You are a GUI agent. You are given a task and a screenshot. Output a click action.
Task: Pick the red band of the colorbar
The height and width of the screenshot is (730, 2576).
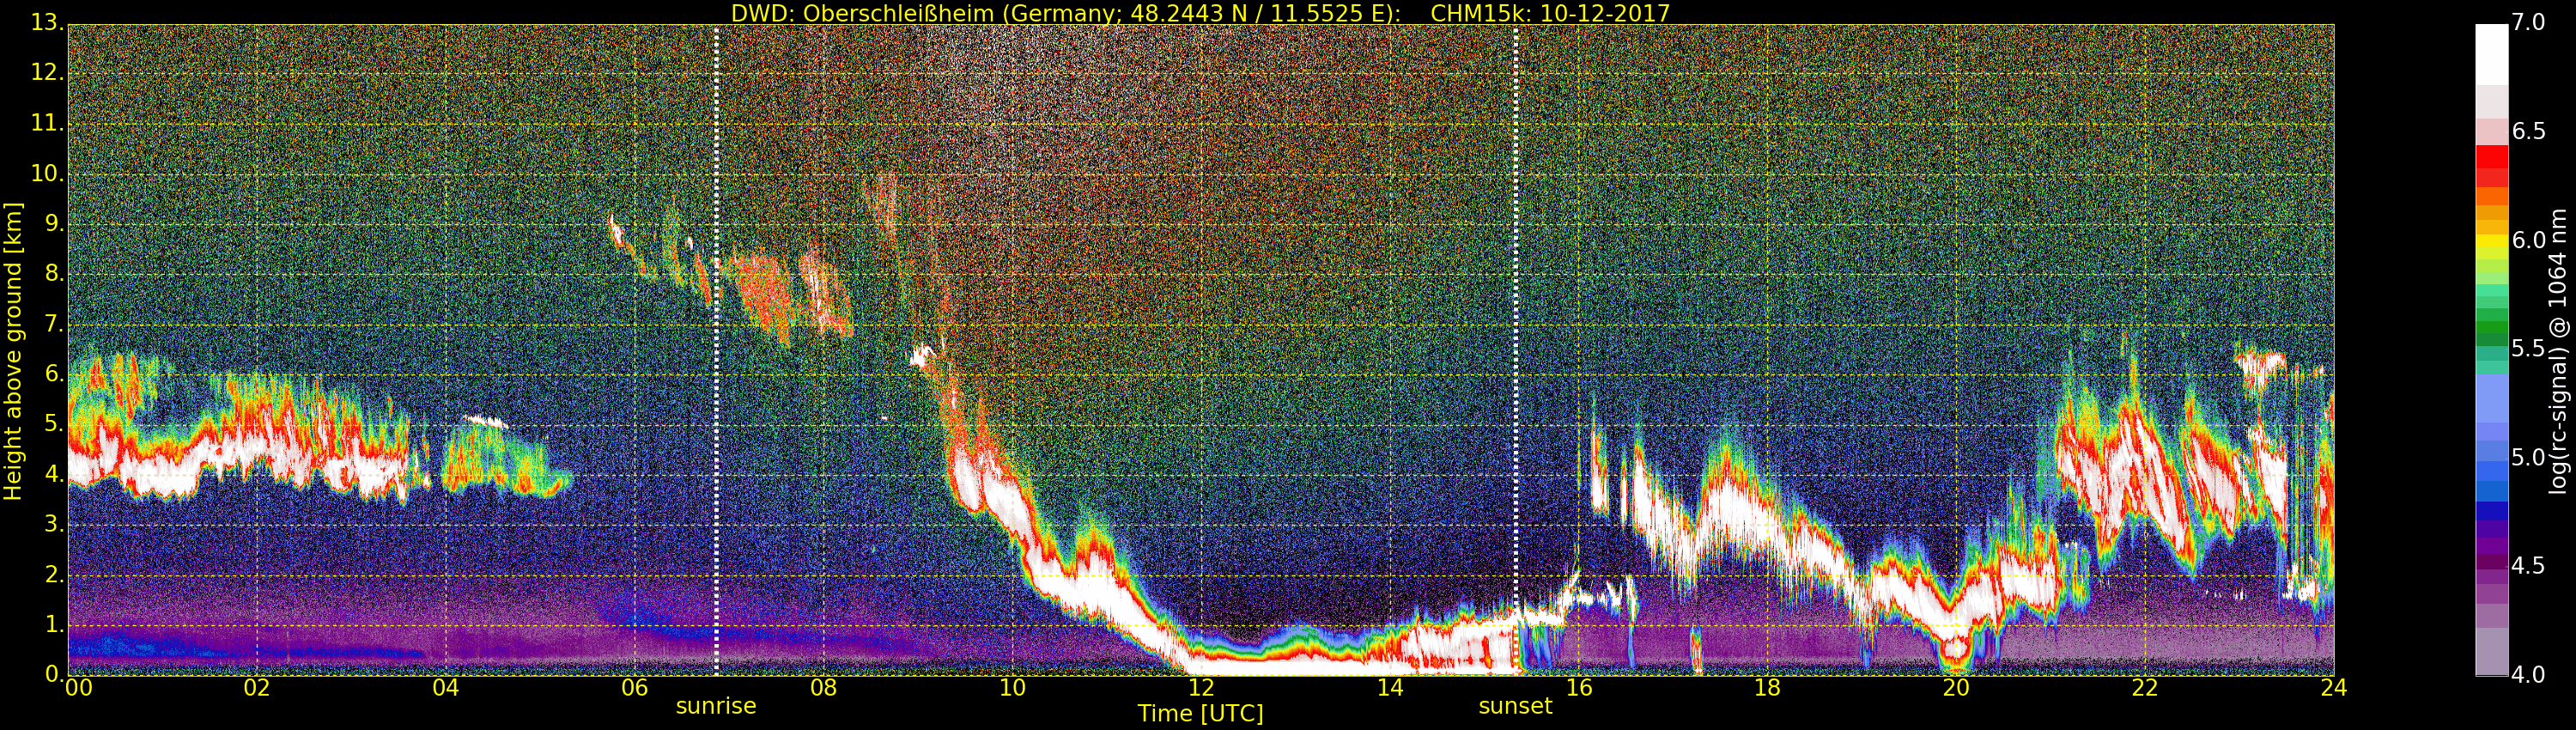(x=2491, y=157)
